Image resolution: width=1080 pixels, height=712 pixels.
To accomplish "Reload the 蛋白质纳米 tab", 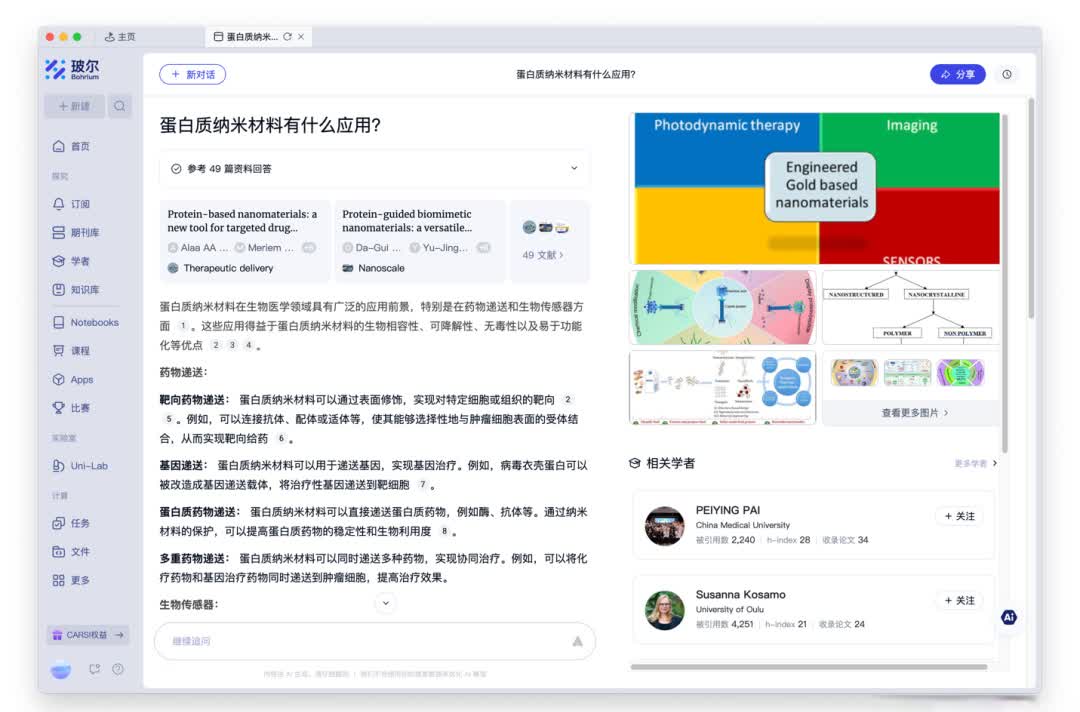I will (x=287, y=36).
